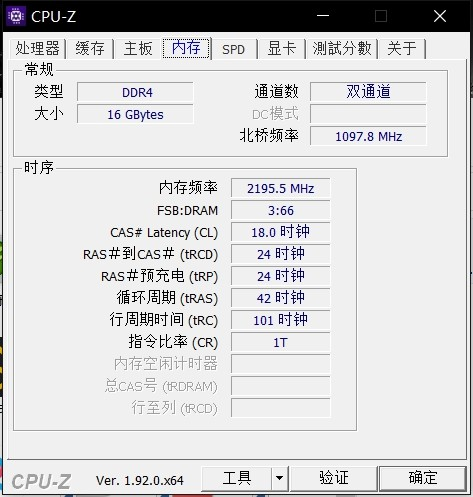Open the 缓存 tab
Screen dimensions: 473x497
tap(90, 49)
